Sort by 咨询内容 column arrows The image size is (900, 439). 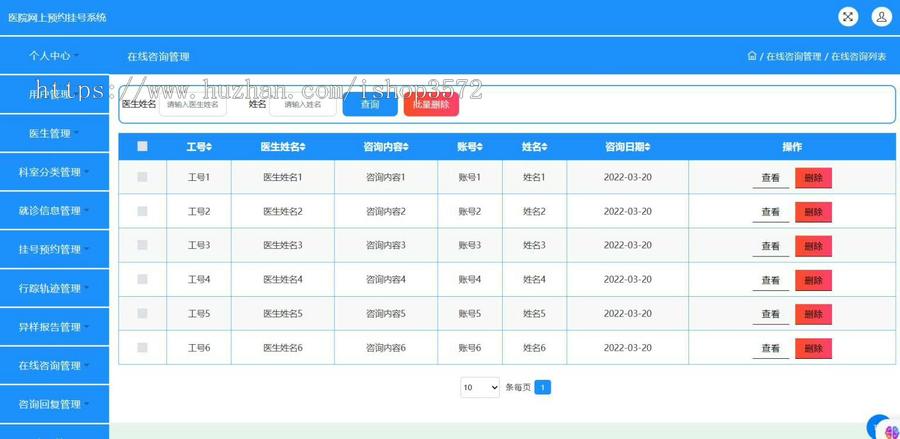(x=406, y=147)
